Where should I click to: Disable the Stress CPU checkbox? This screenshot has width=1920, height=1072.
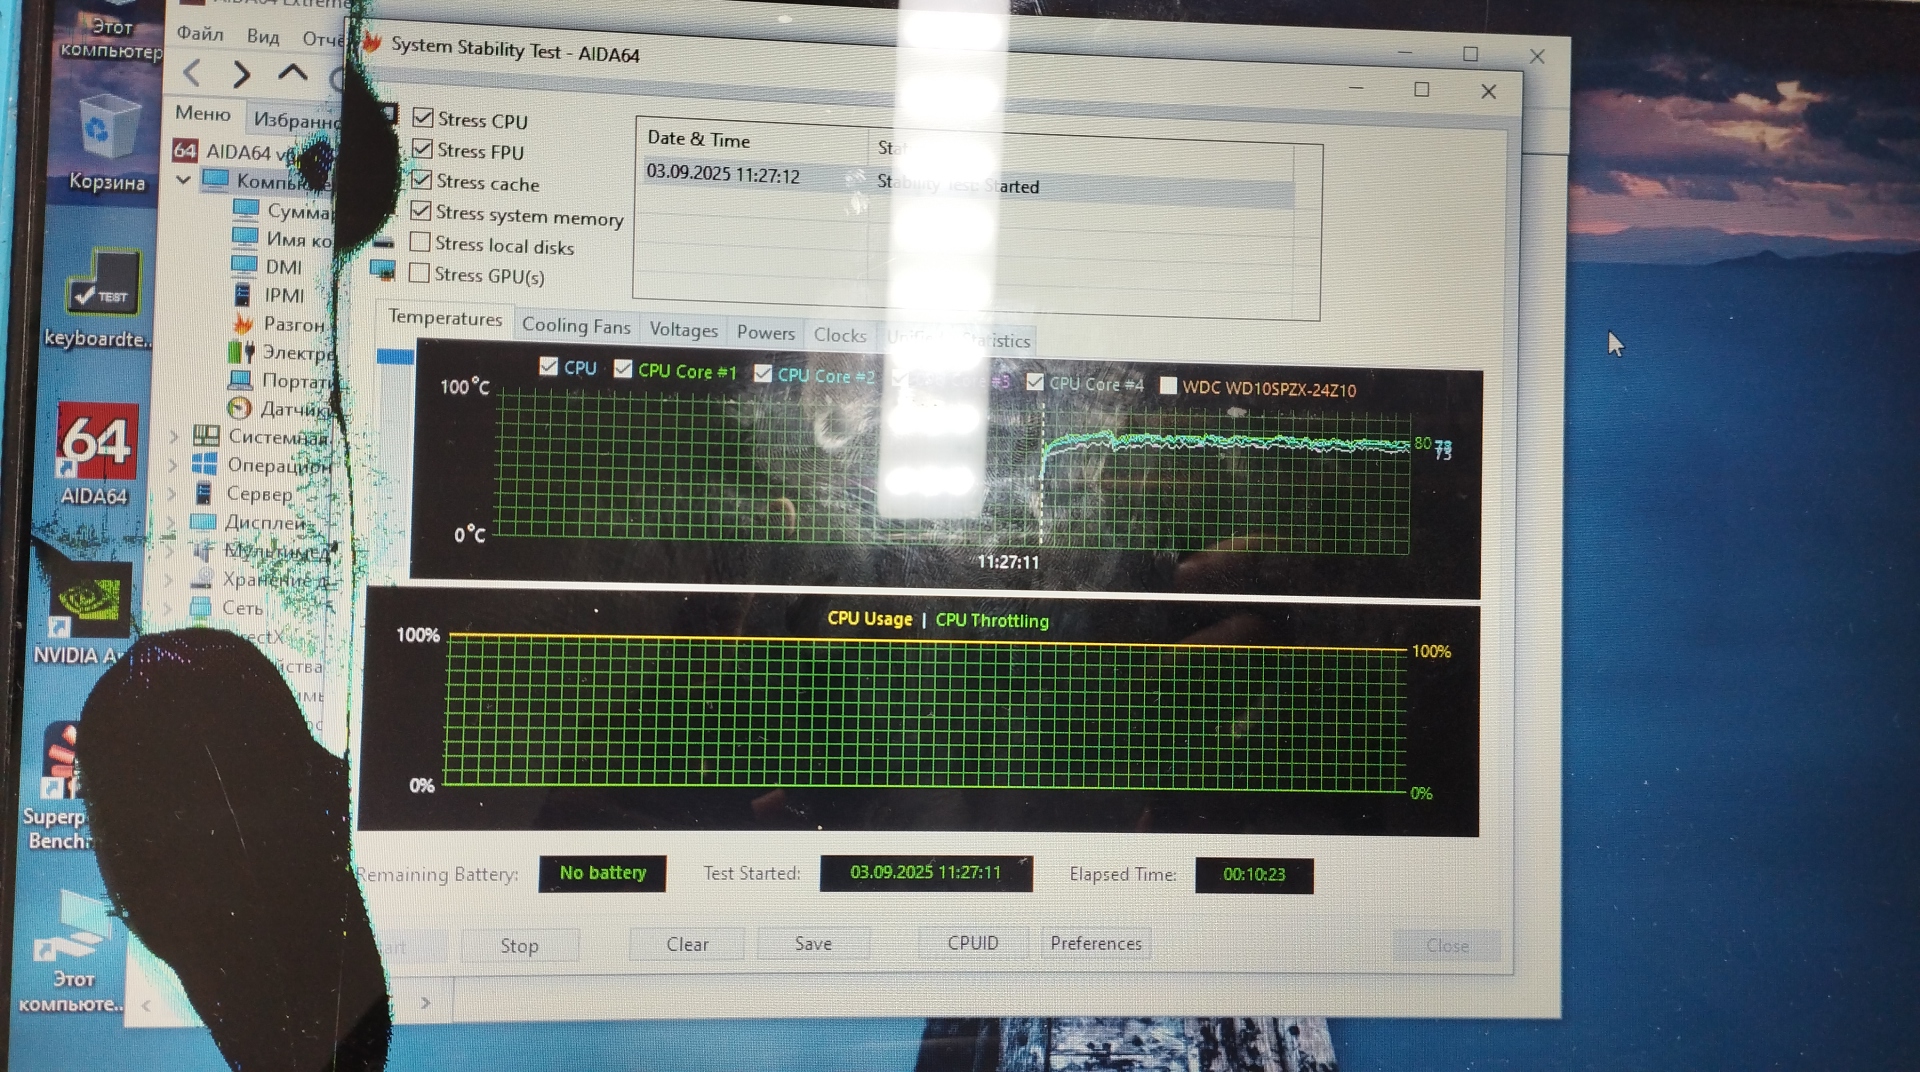click(x=423, y=118)
